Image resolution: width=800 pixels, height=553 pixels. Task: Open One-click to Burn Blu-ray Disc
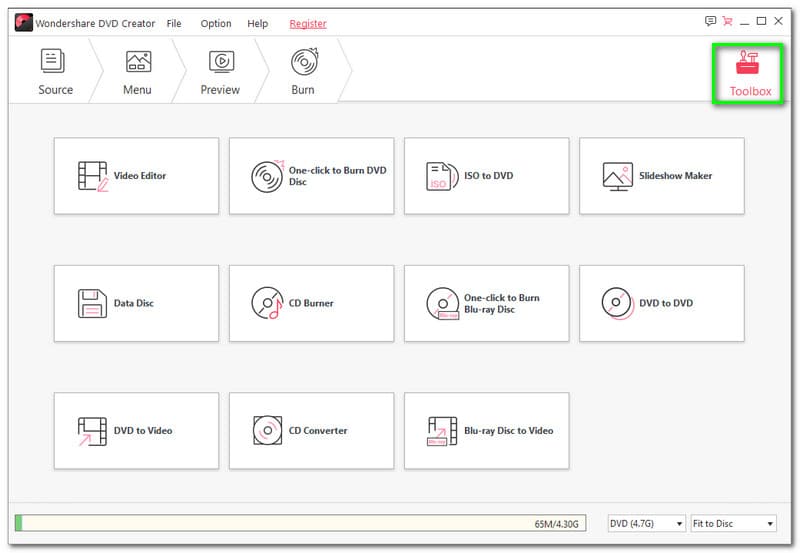pyautogui.click(x=486, y=303)
